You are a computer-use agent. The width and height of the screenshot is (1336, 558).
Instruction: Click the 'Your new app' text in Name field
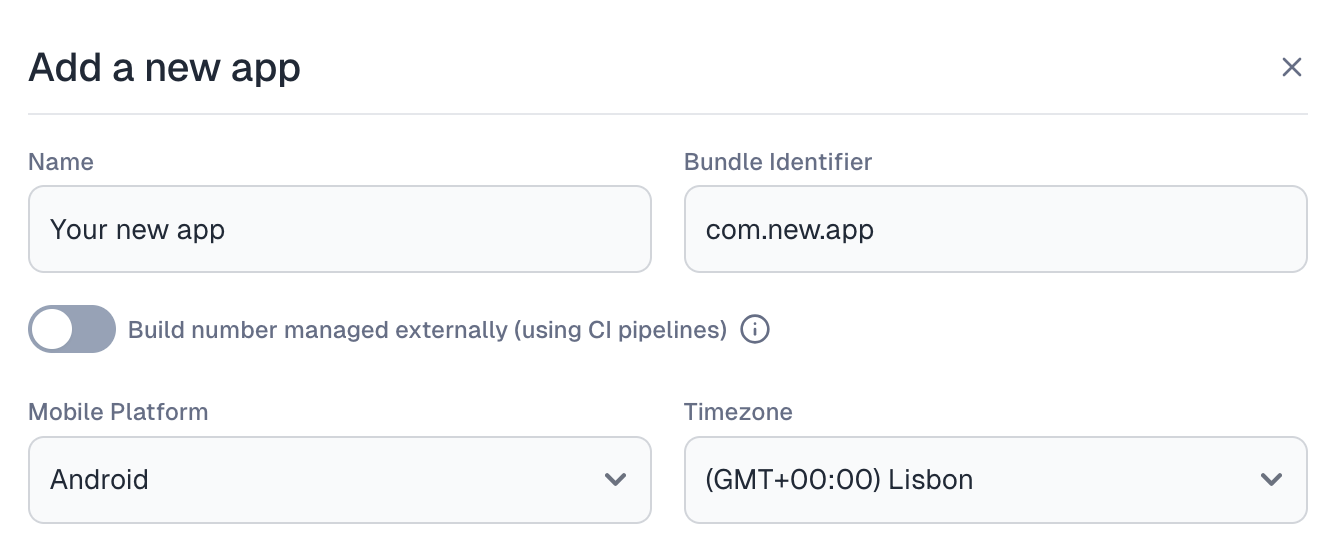tap(138, 230)
